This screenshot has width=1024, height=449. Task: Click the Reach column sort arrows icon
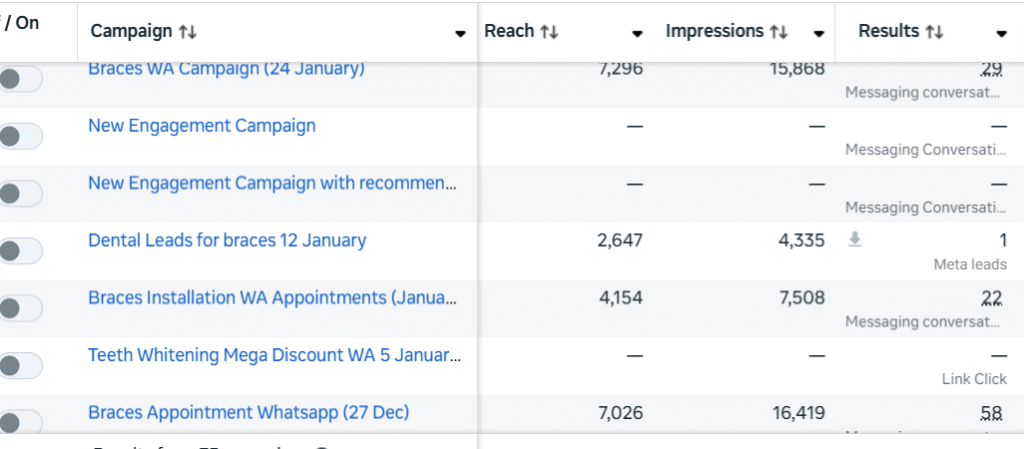[x=549, y=32]
